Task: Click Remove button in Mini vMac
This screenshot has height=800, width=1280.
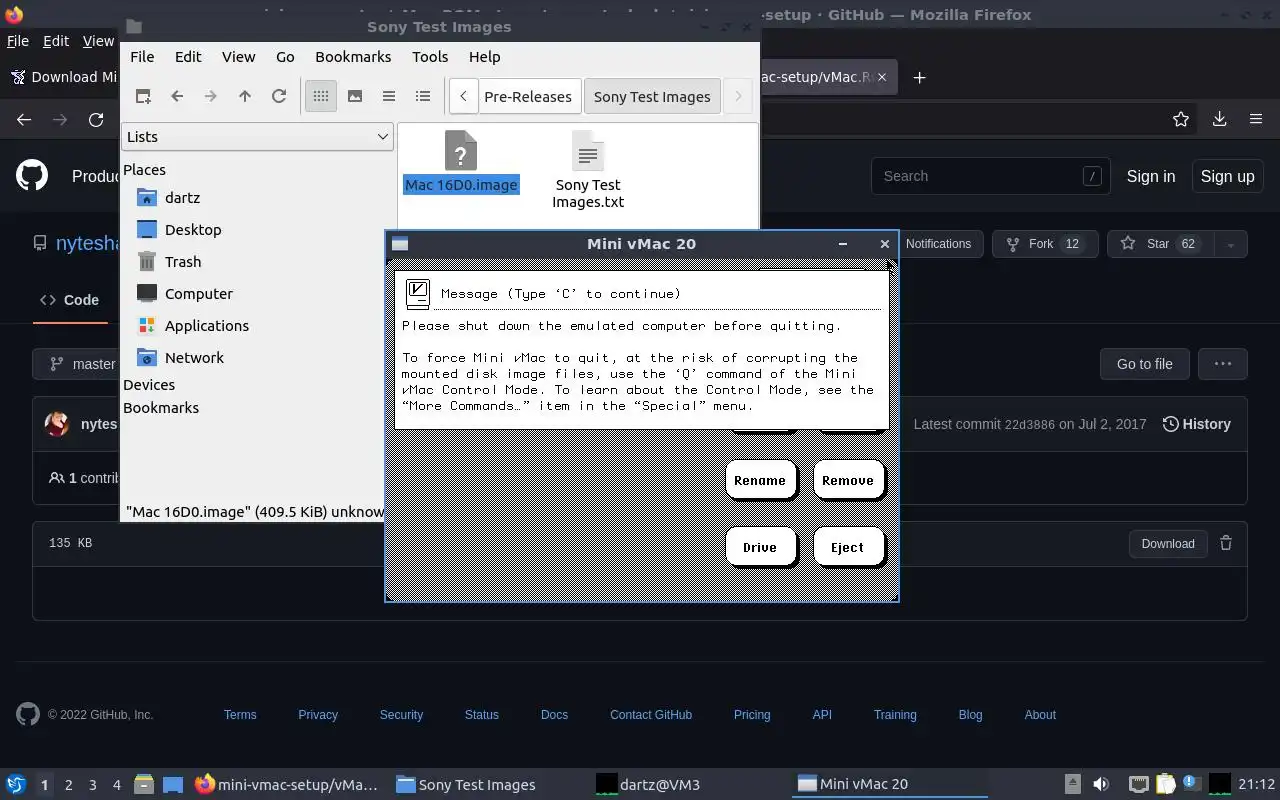Action: pos(848,481)
